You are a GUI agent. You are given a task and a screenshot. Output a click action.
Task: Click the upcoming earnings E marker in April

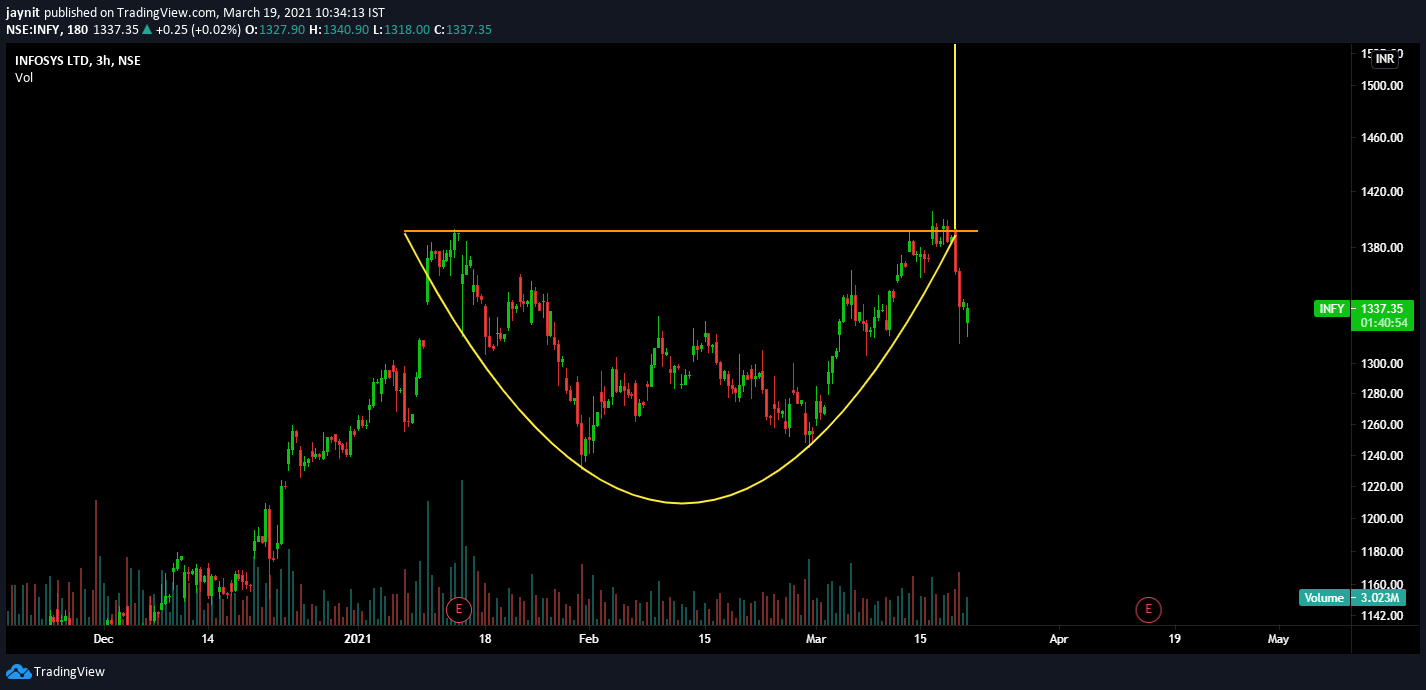(x=1148, y=608)
